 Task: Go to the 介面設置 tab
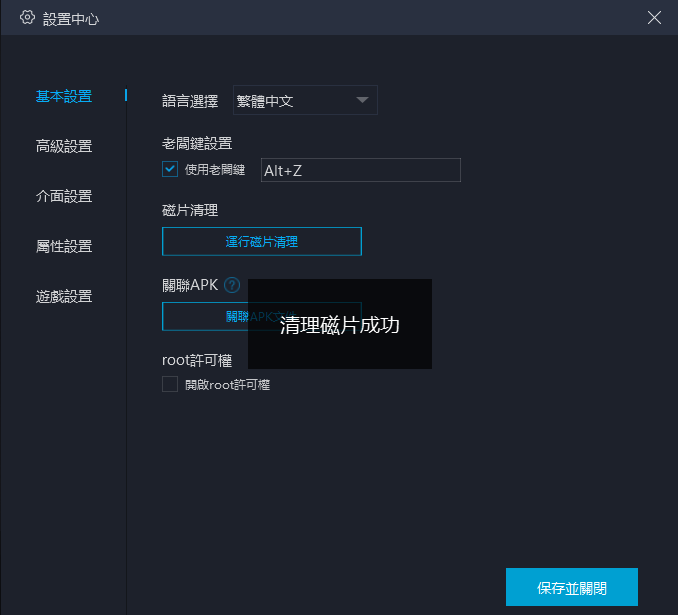(x=64, y=196)
